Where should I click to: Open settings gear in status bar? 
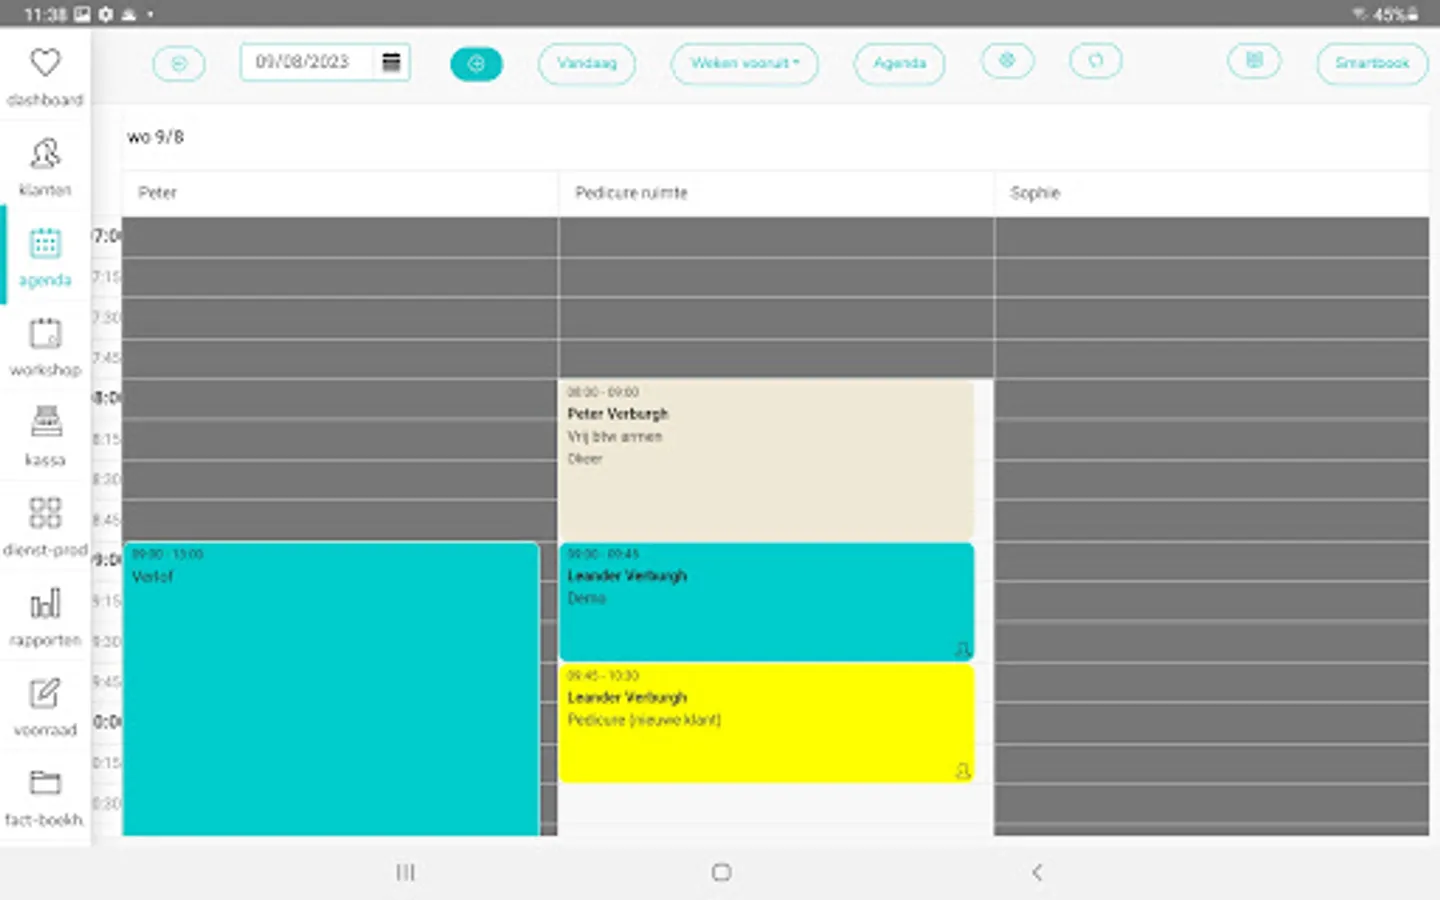tap(105, 14)
